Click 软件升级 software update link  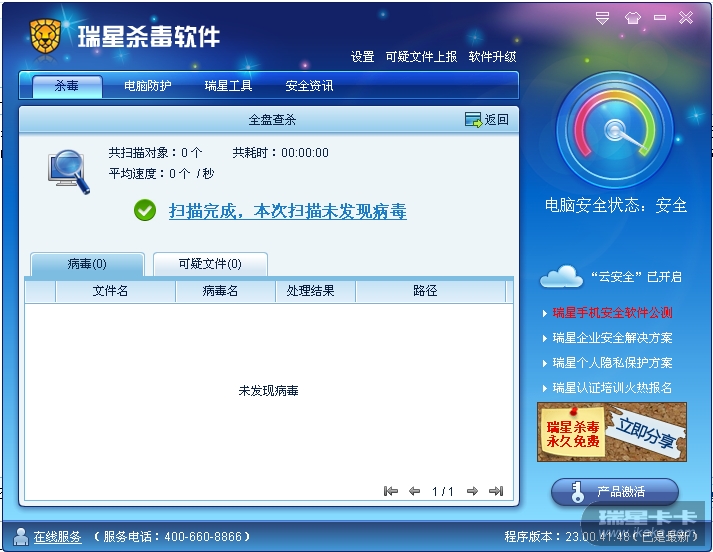[x=492, y=57]
